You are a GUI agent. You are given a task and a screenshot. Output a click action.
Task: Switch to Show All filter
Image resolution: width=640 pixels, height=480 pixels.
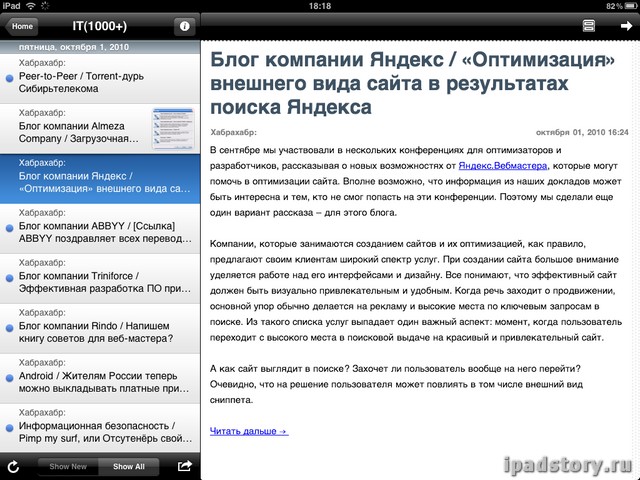coord(129,467)
